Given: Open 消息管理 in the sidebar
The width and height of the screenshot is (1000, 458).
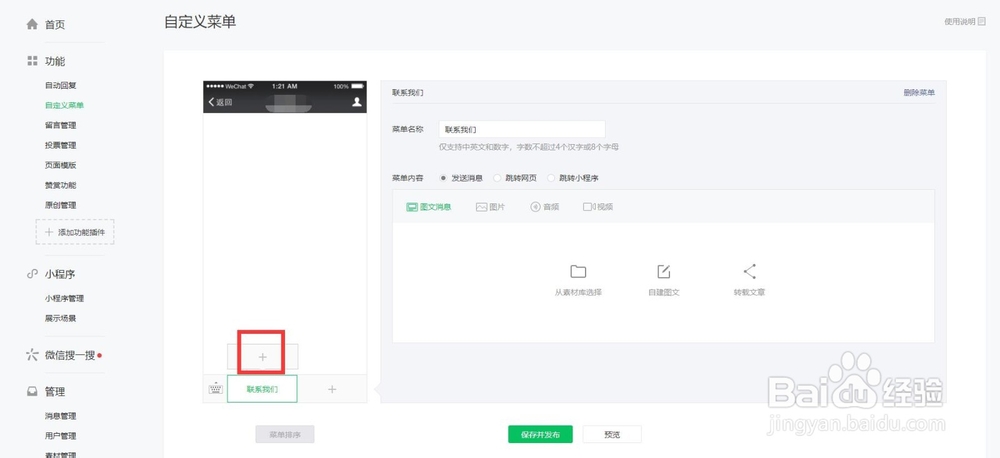Looking at the screenshot, I should click(61, 416).
